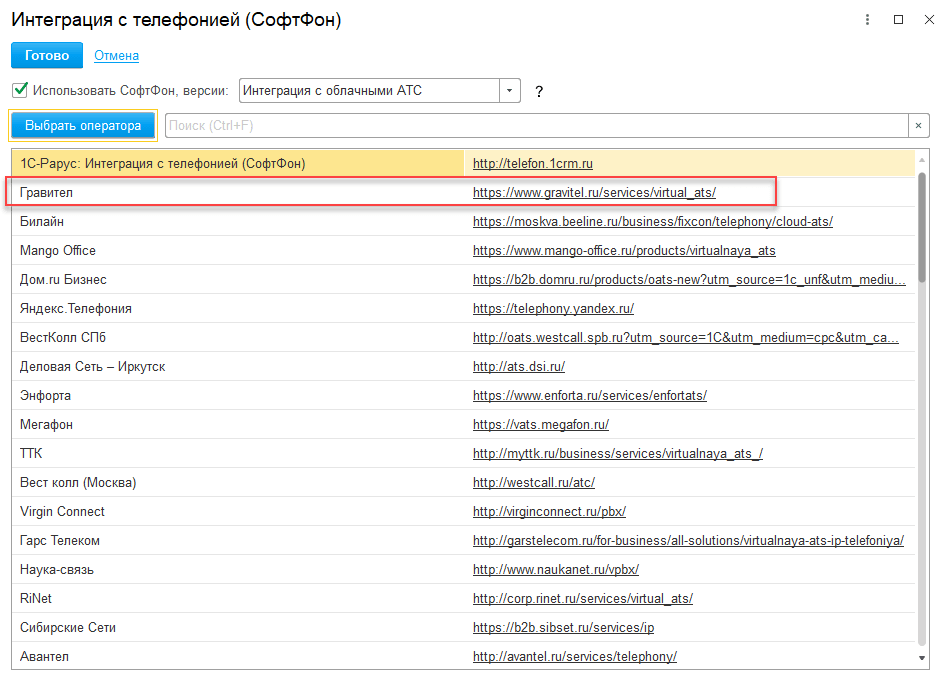Open the b2b.domru.ru link

[x=689, y=279]
